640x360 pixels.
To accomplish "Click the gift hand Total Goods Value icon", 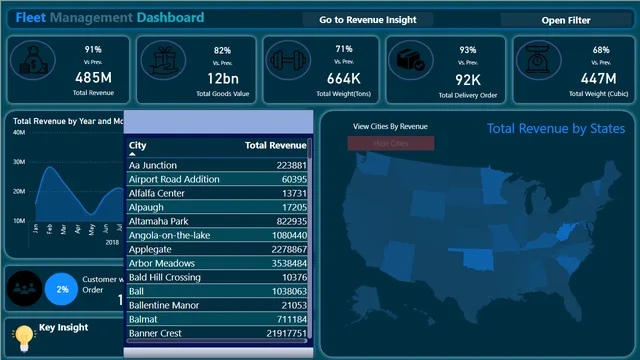I will pos(163,60).
